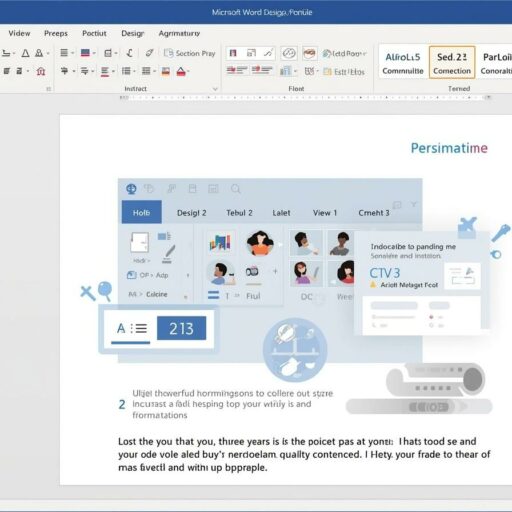Click the orange lips picture icon
The height and width of the screenshot is (512, 512).
pyautogui.click(x=310, y=53)
